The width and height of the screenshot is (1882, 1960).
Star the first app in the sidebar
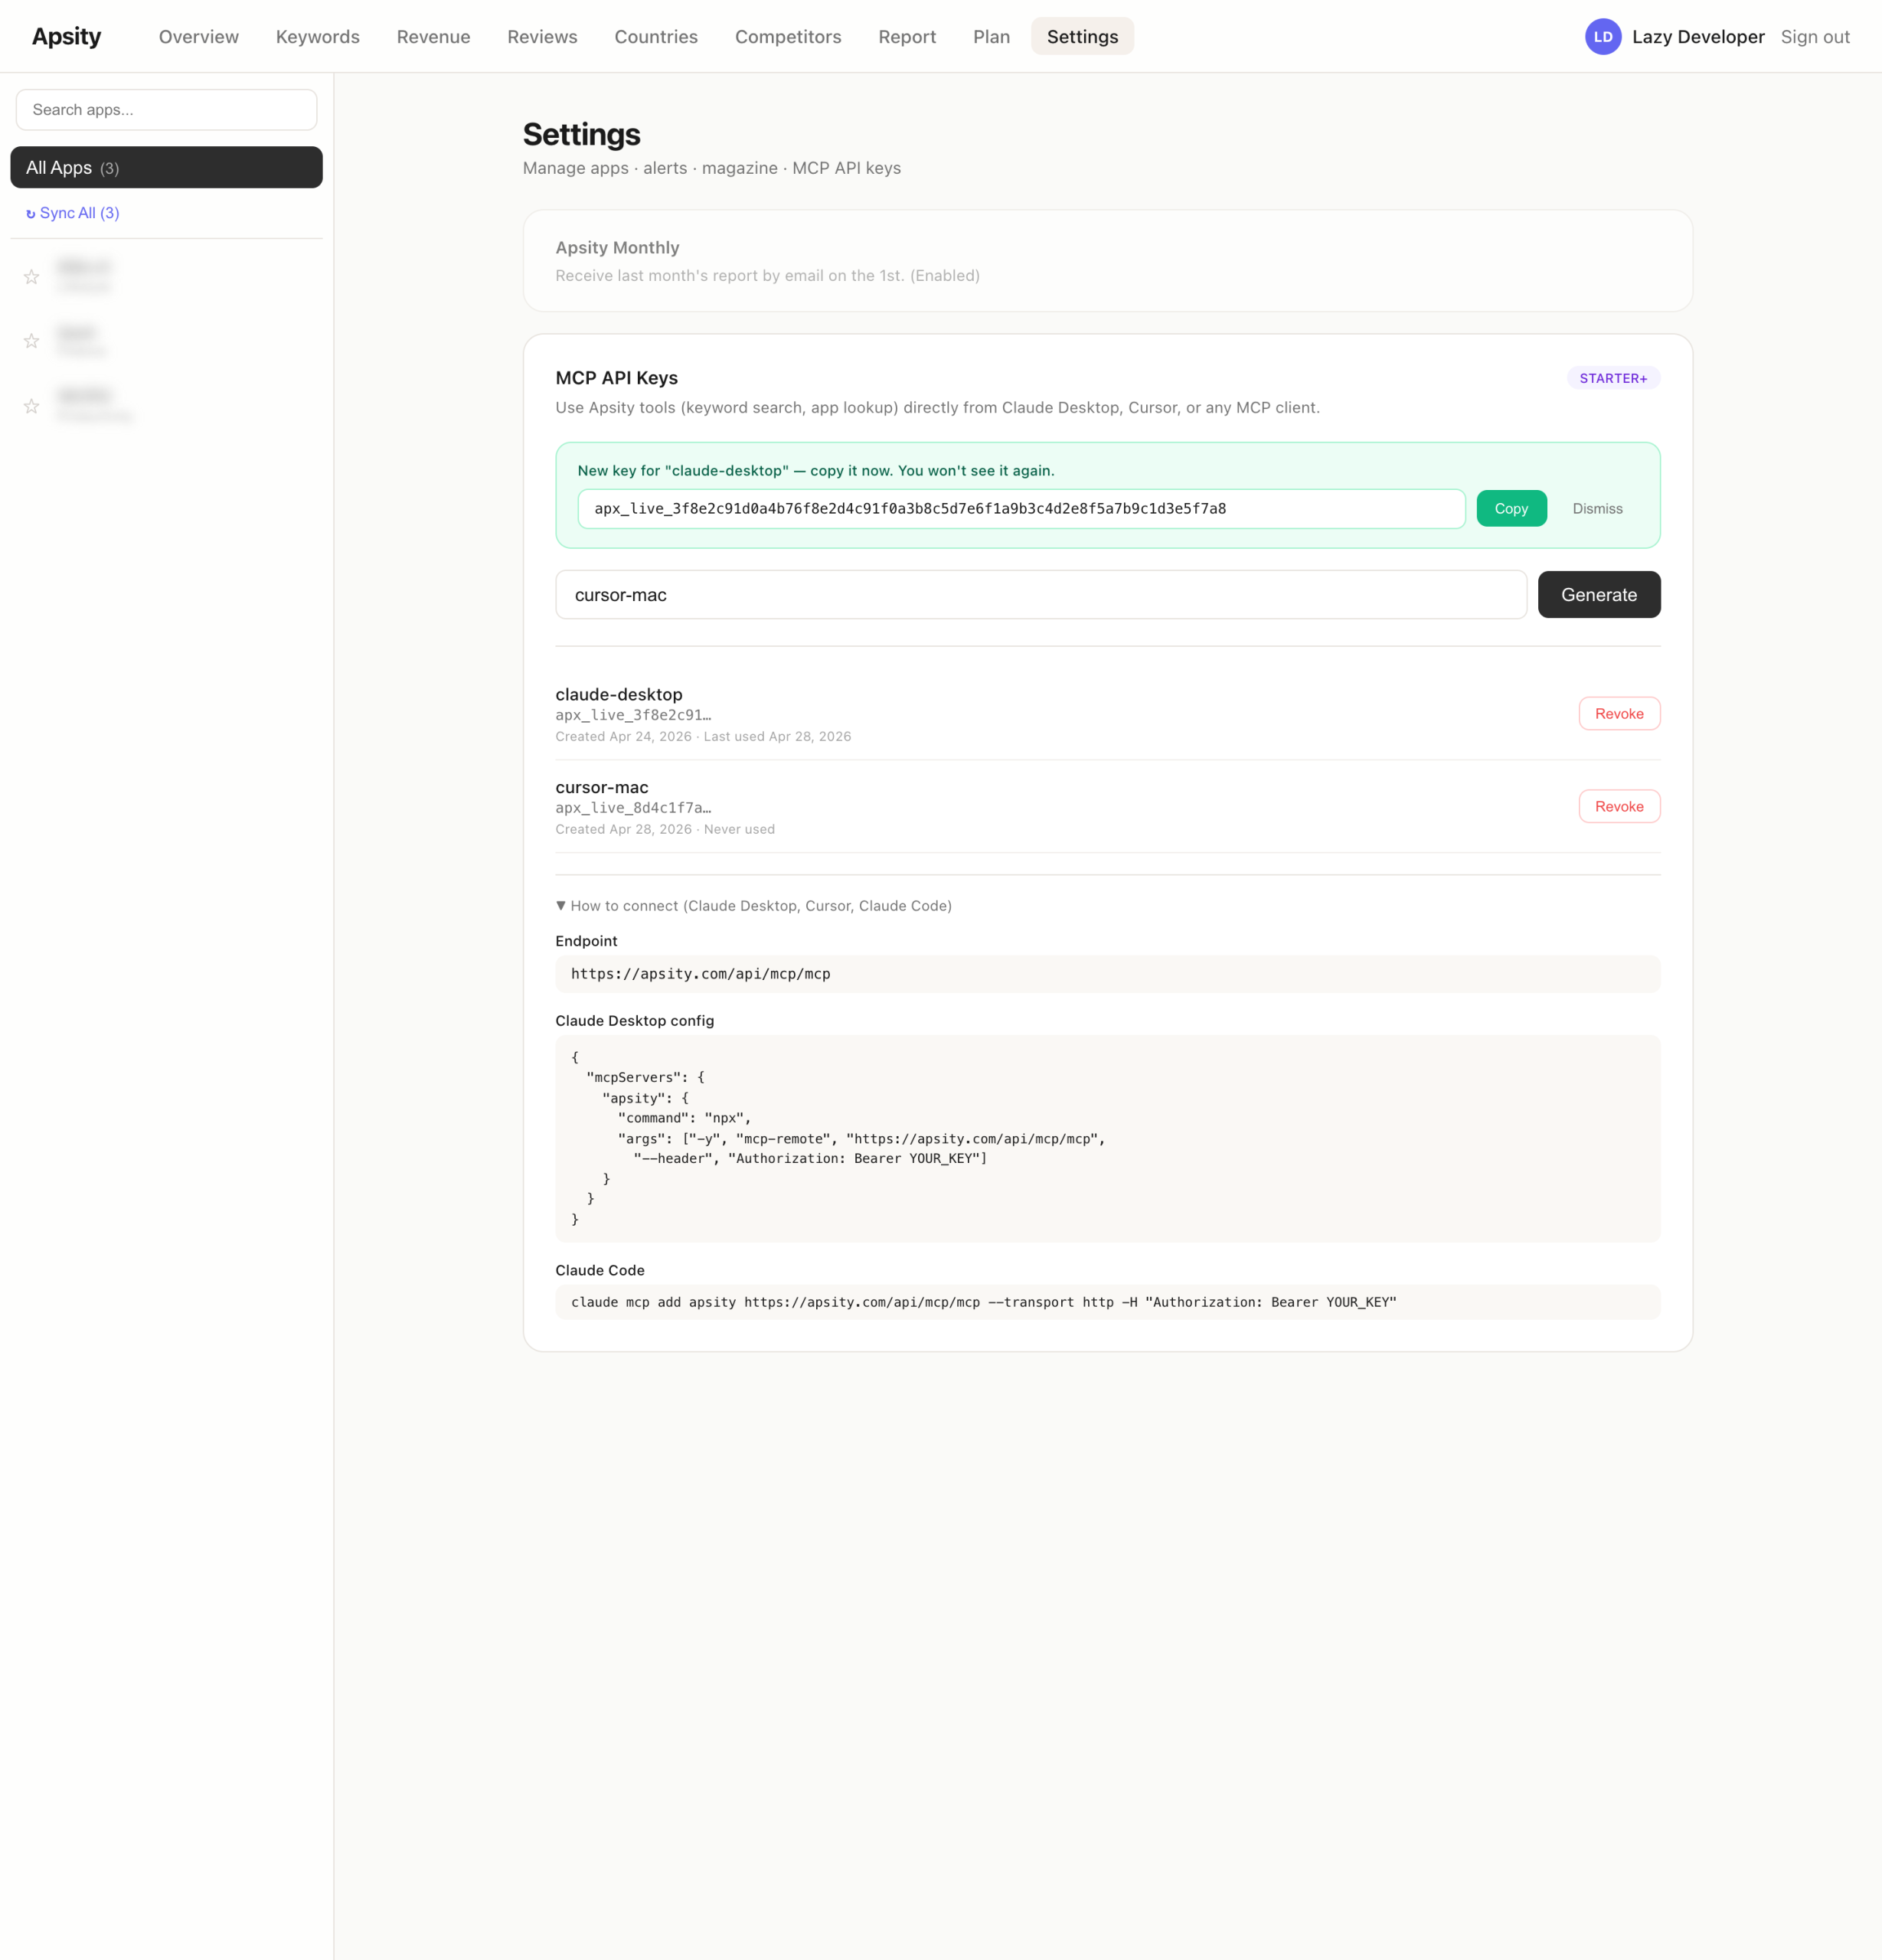click(x=31, y=276)
